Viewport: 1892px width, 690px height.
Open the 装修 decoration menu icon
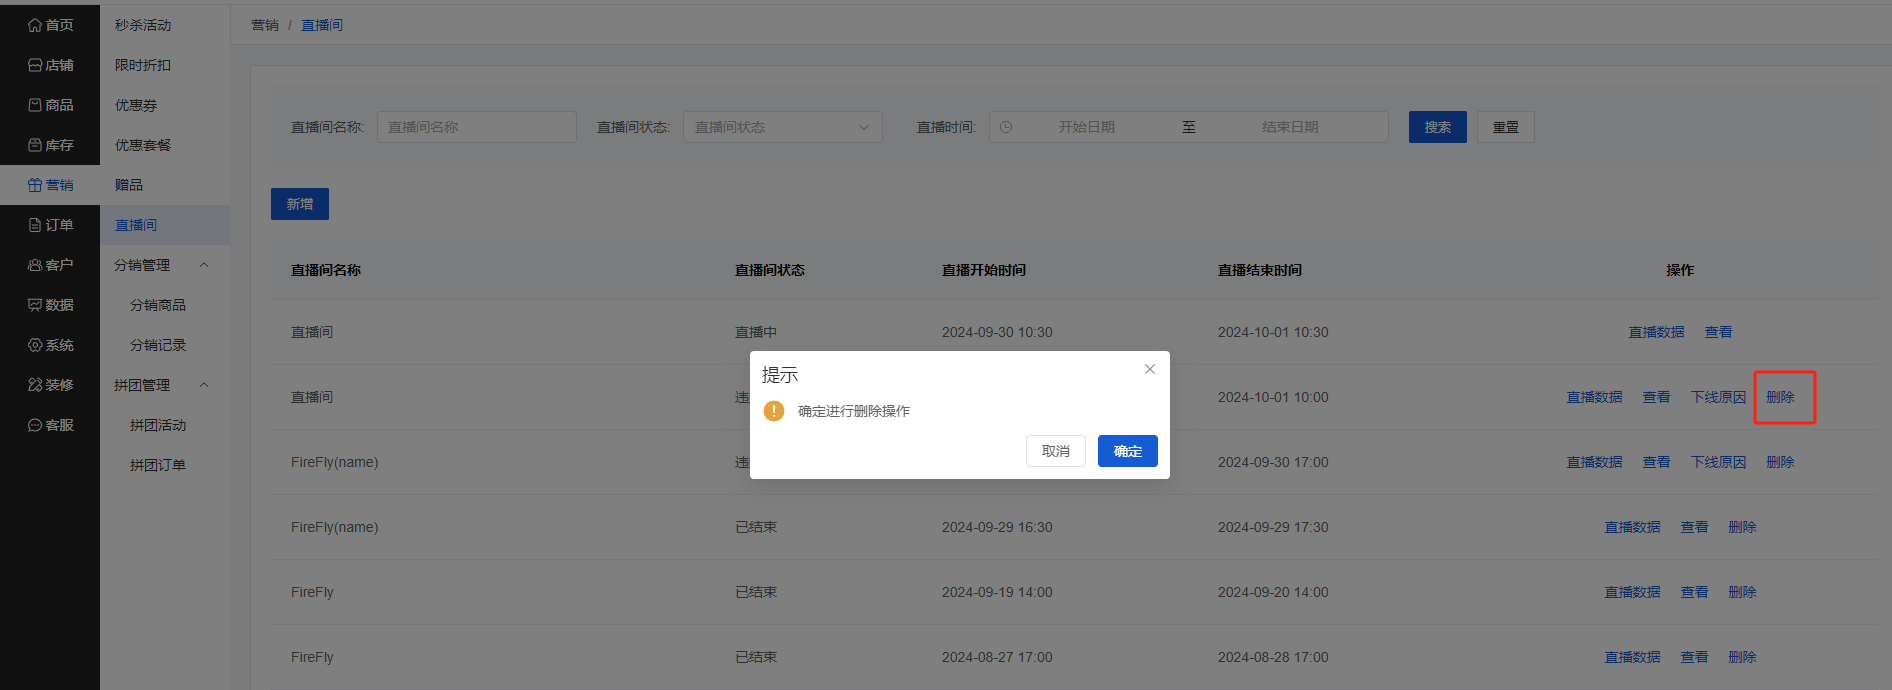pyautogui.click(x=35, y=385)
